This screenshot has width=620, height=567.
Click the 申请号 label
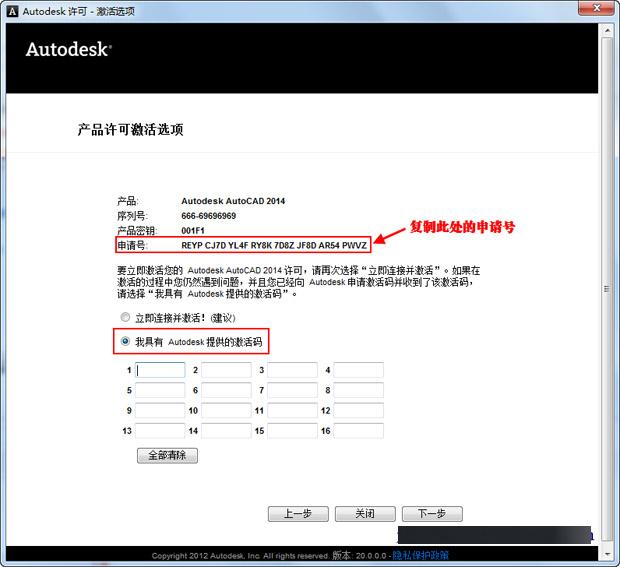[132, 246]
